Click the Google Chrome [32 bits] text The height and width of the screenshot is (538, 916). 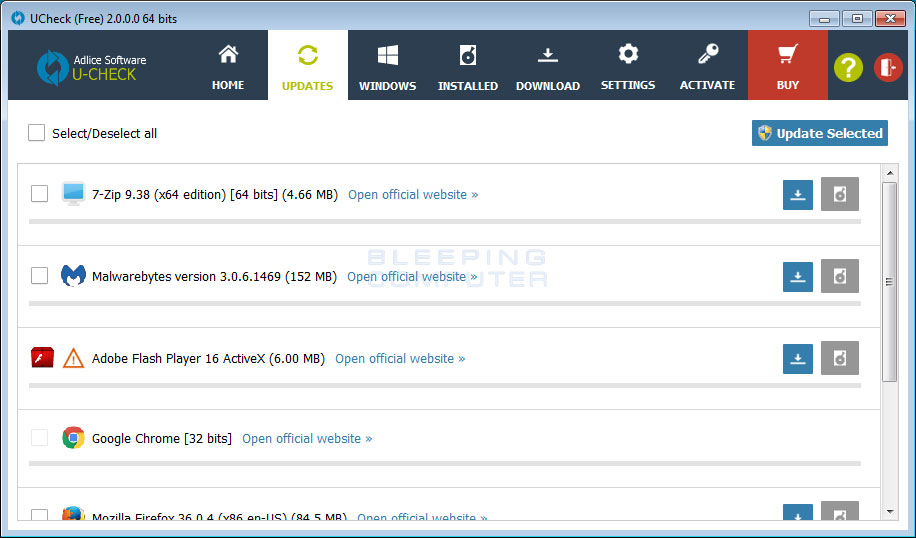point(162,439)
